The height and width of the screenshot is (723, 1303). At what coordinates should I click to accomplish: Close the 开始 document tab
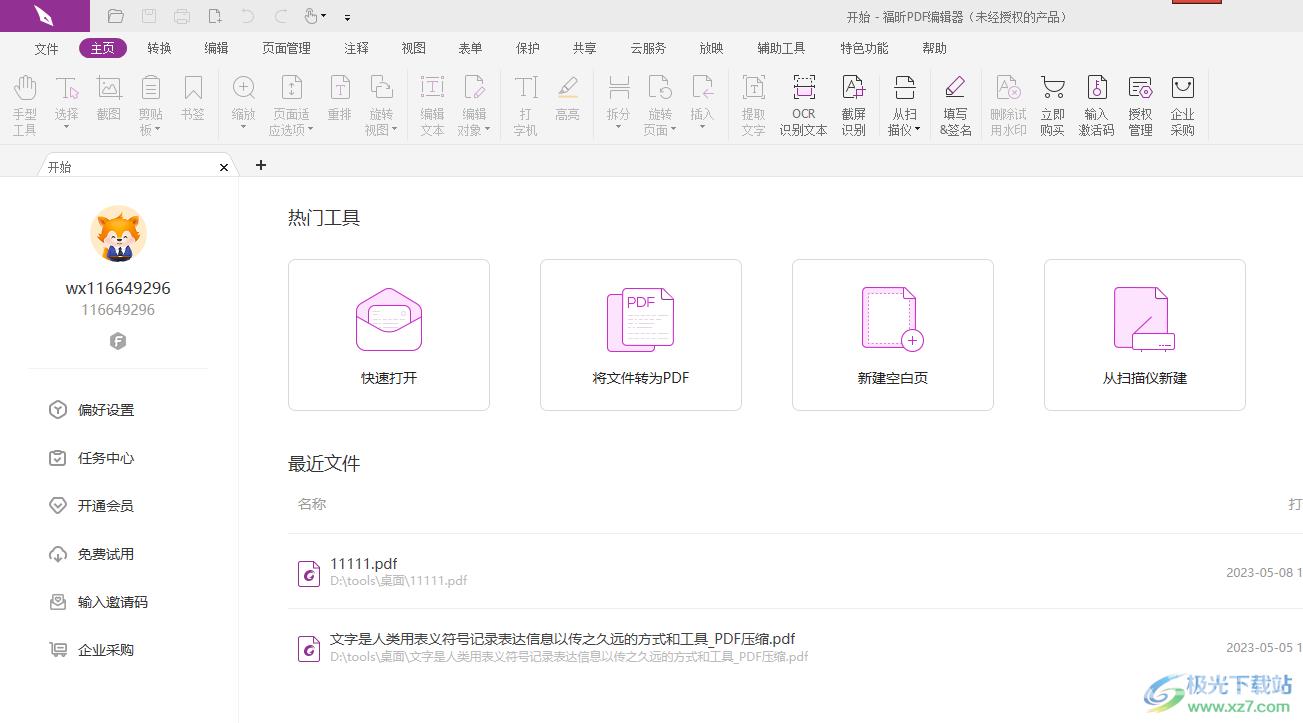point(224,167)
